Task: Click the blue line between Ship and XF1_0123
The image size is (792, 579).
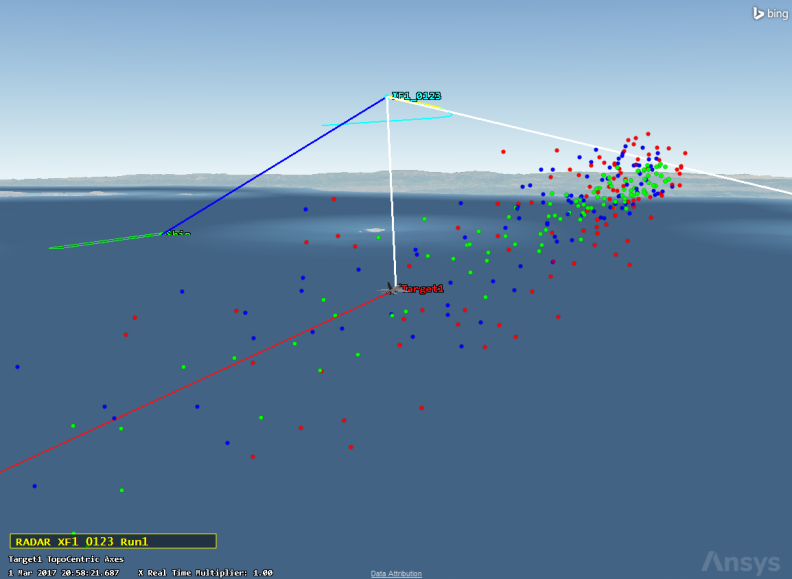Action: click(275, 165)
